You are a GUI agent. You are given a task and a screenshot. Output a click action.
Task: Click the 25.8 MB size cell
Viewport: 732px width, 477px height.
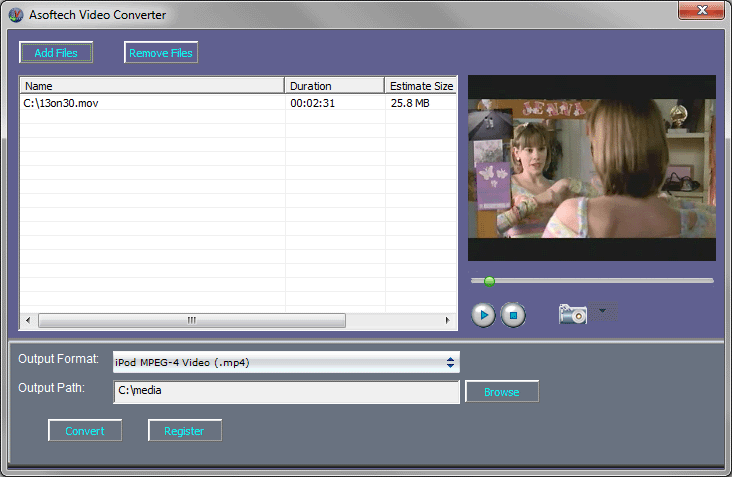pyautogui.click(x=410, y=103)
